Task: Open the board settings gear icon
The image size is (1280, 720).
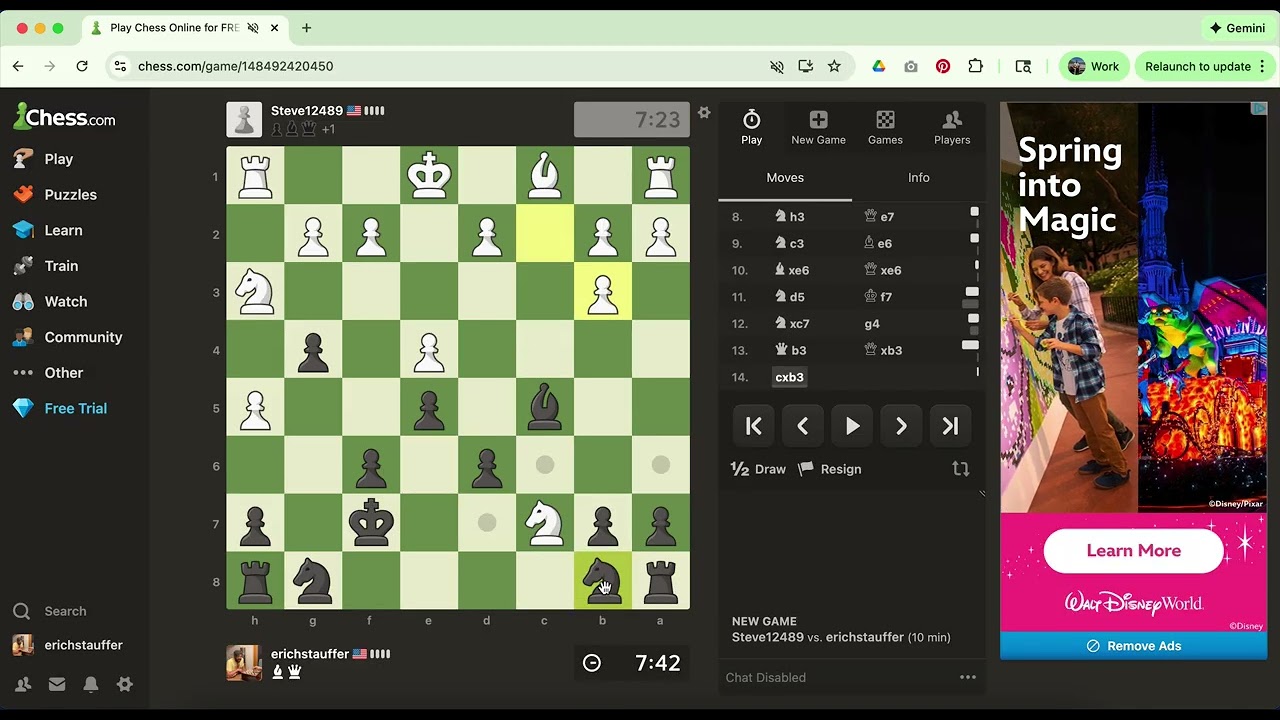Action: click(704, 113)
